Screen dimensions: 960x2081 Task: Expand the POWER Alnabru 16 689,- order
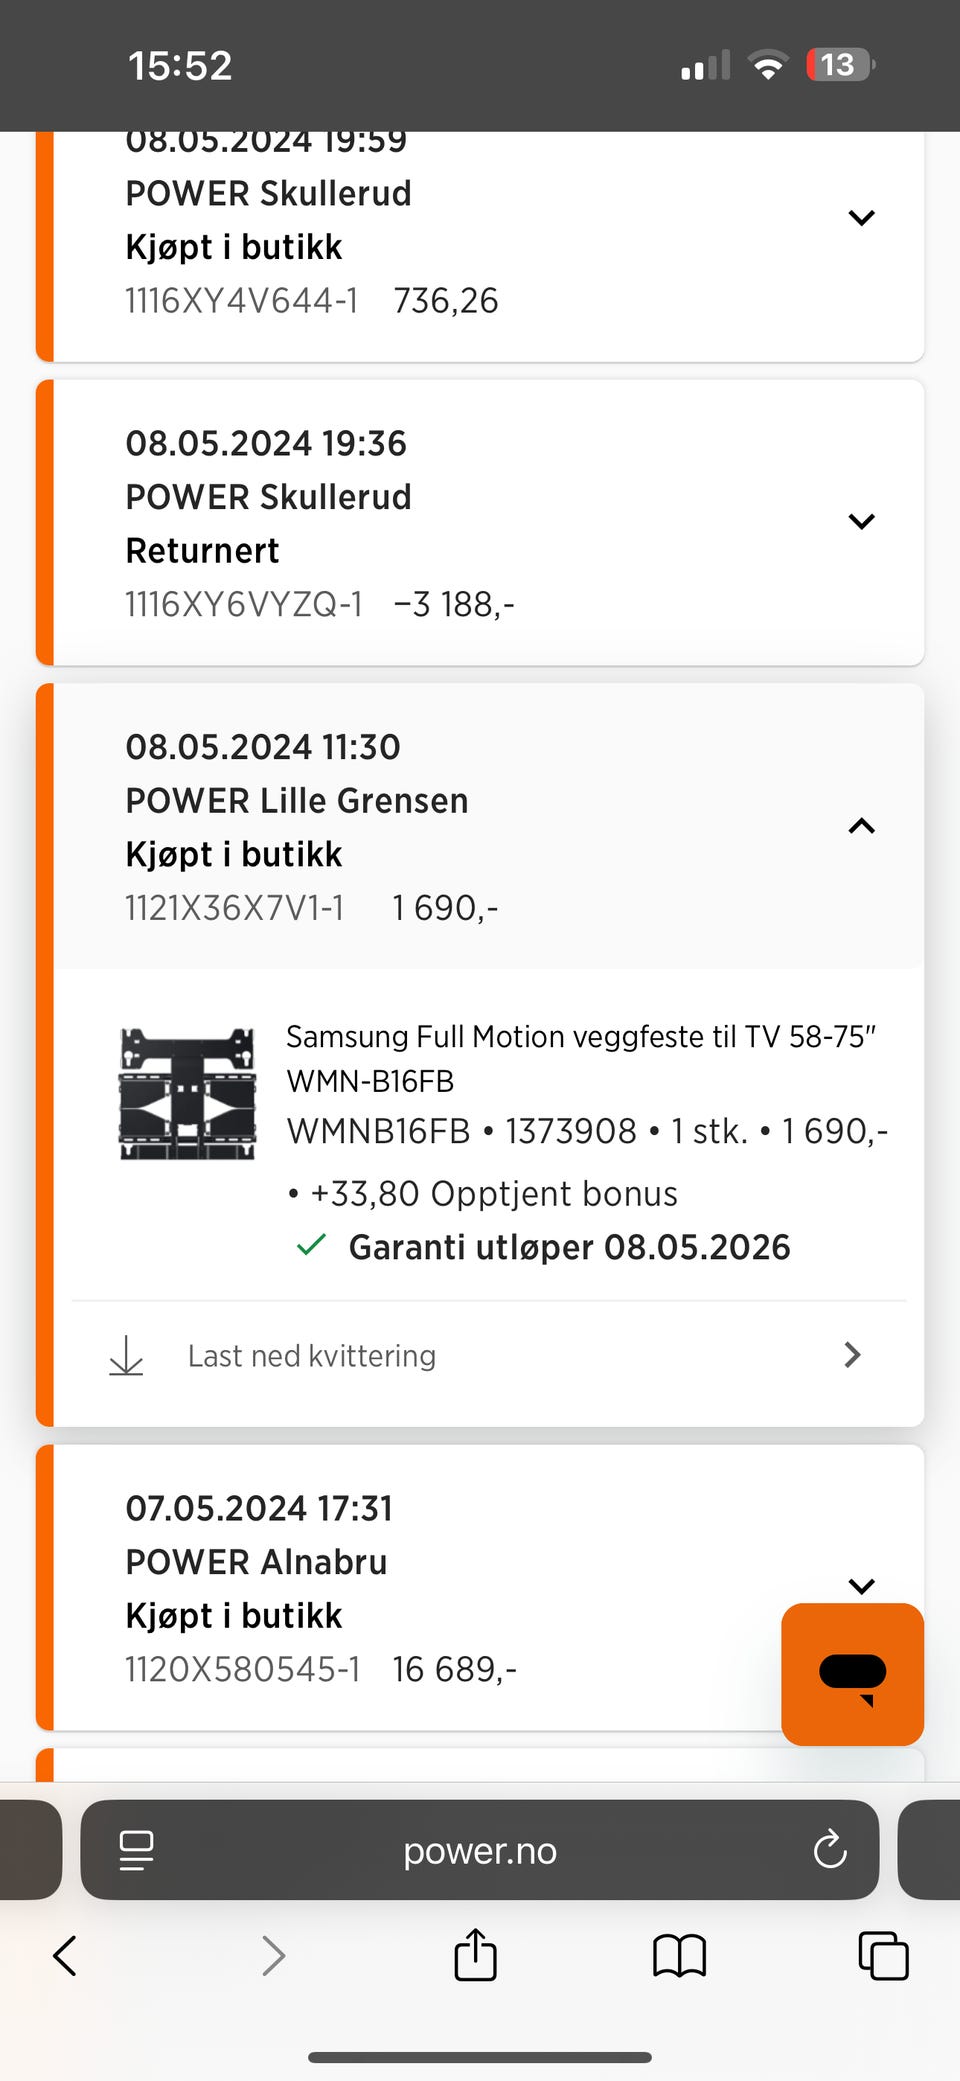(861, 1586)
